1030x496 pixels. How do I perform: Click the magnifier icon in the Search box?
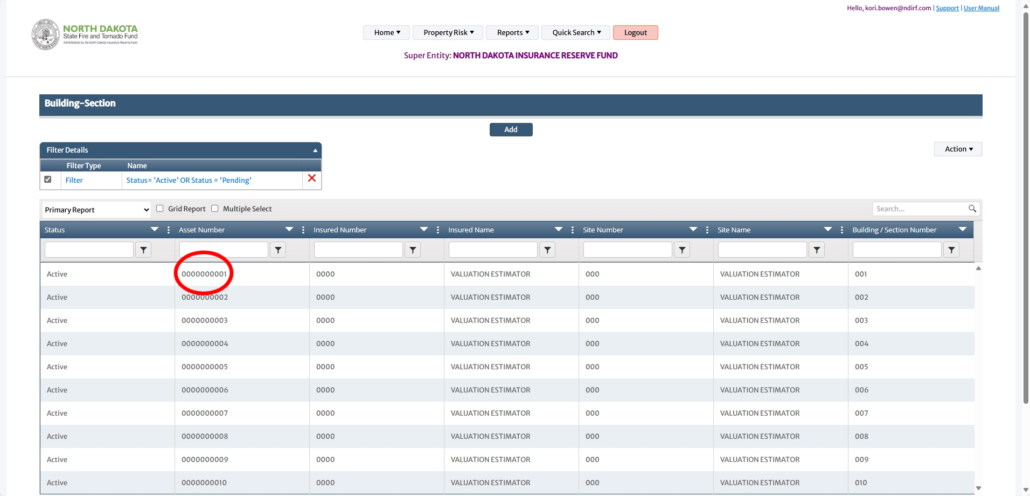pyautogui.click(x=971, y=209)
